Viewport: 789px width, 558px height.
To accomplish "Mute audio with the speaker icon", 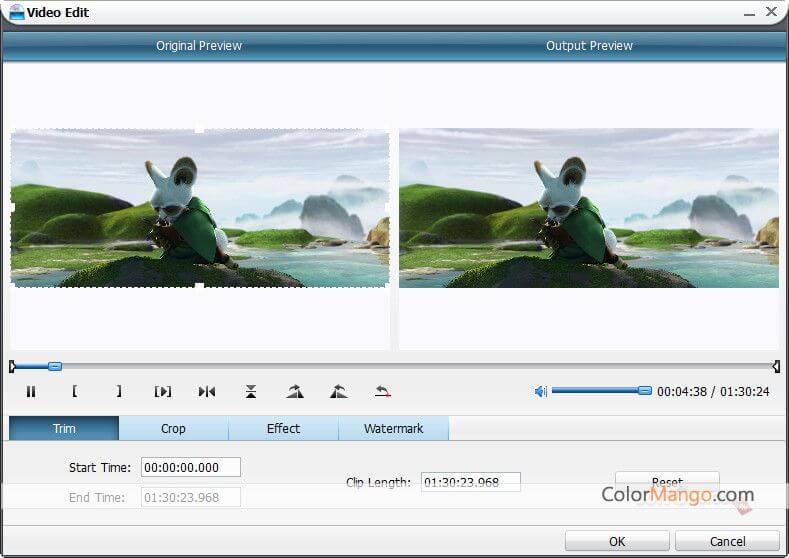I will point(541,392).
